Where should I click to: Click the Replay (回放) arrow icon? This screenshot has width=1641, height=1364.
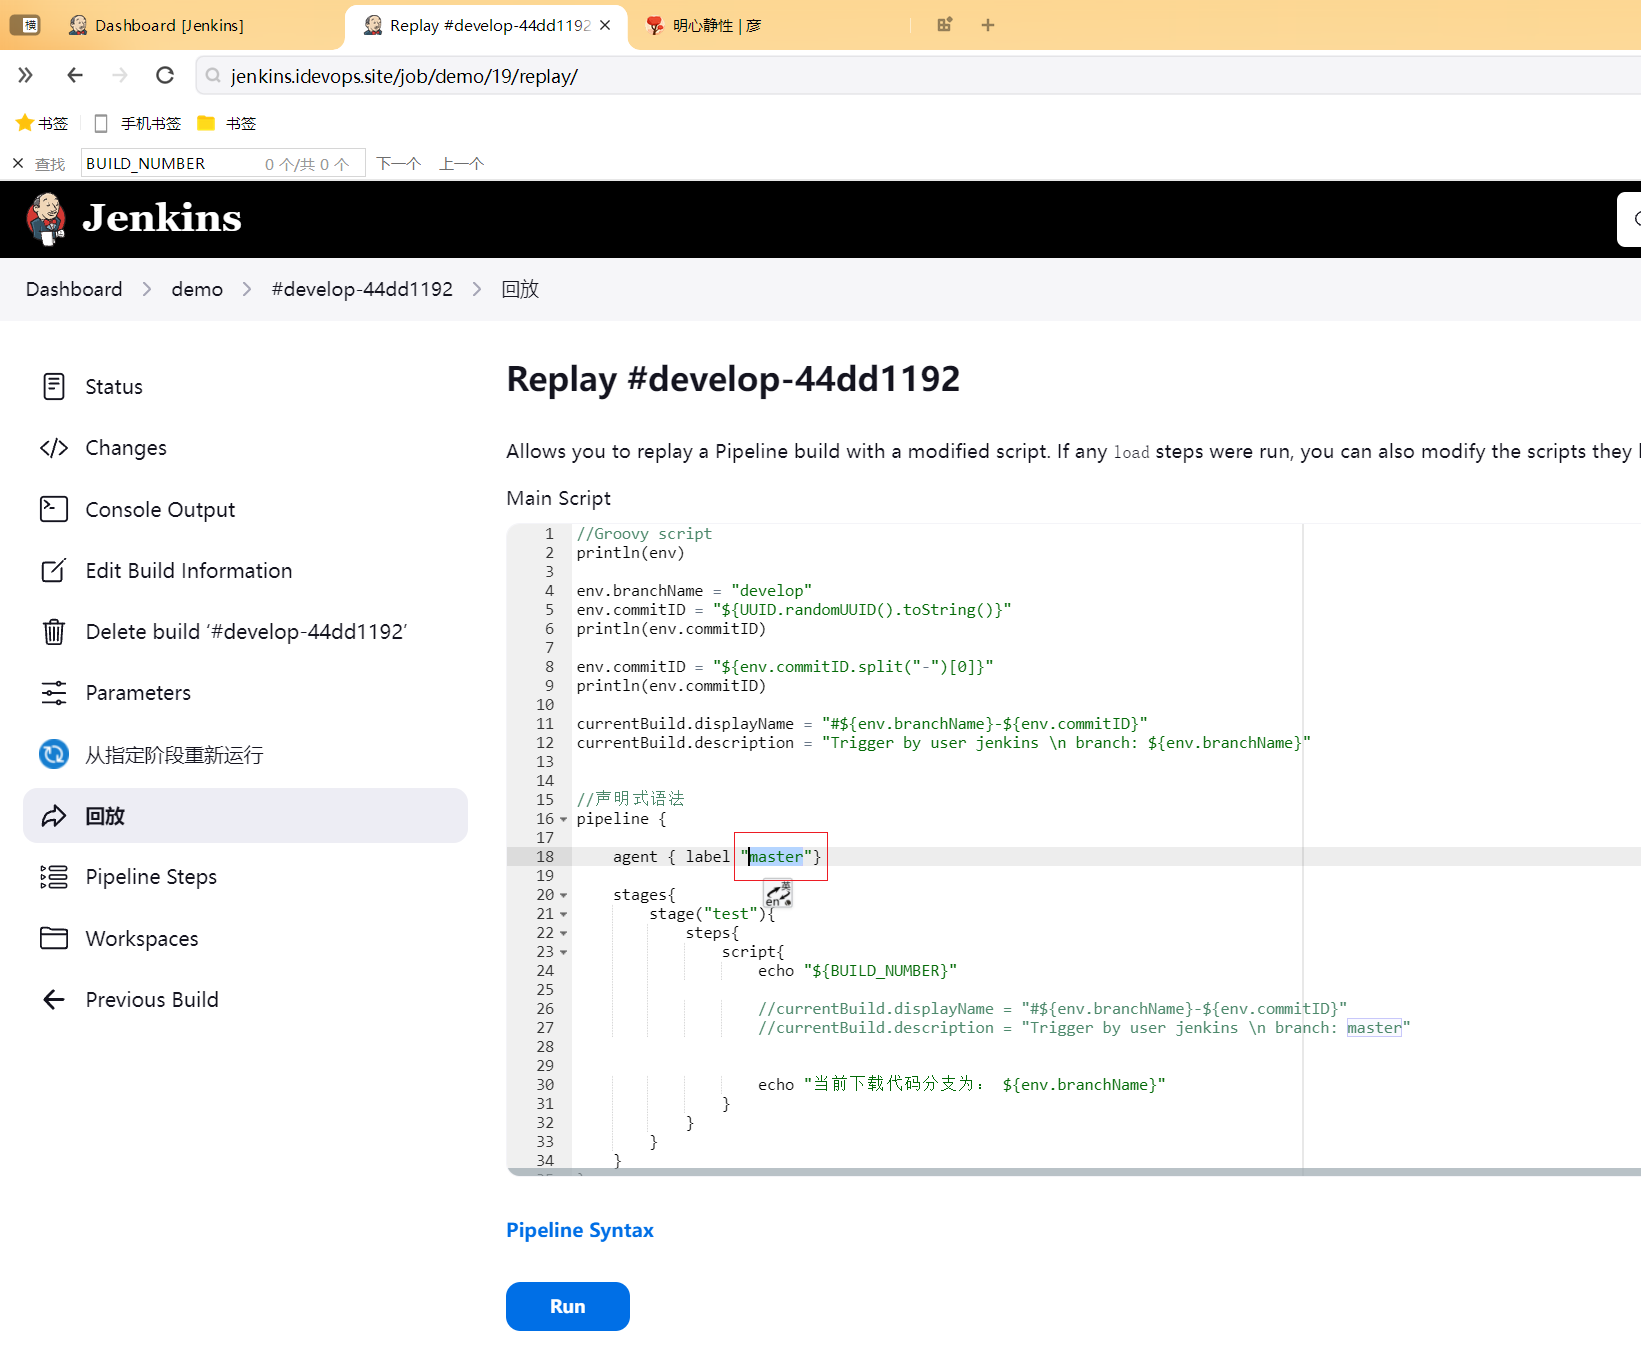pos(54,816)
